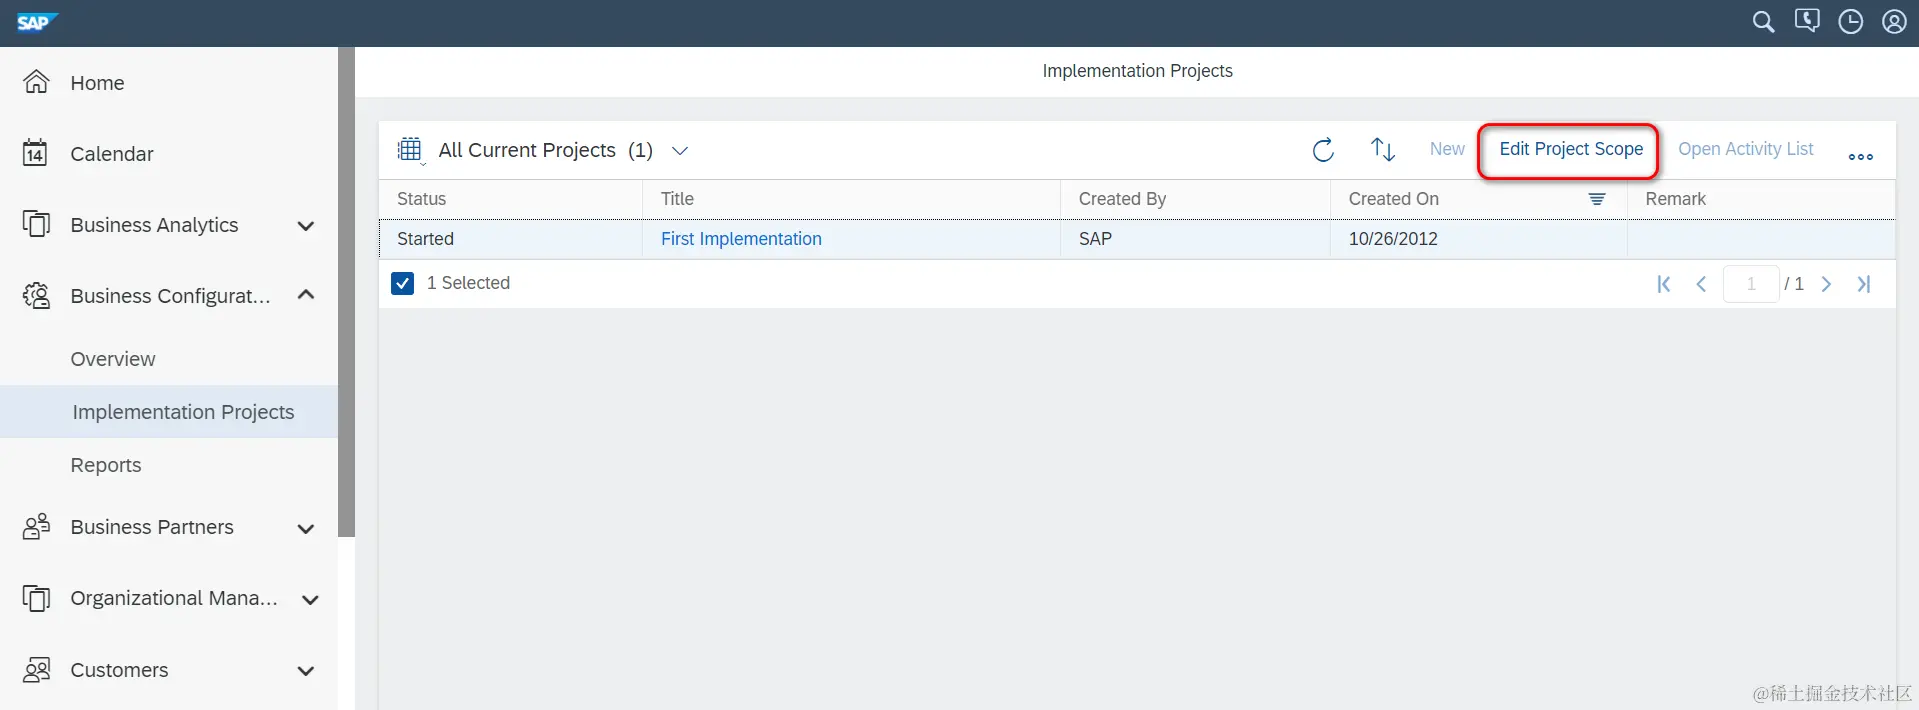Open the recent history clock icon
The width and height of the screenshot is (1919, 710).
click(x=1850, y=22)
